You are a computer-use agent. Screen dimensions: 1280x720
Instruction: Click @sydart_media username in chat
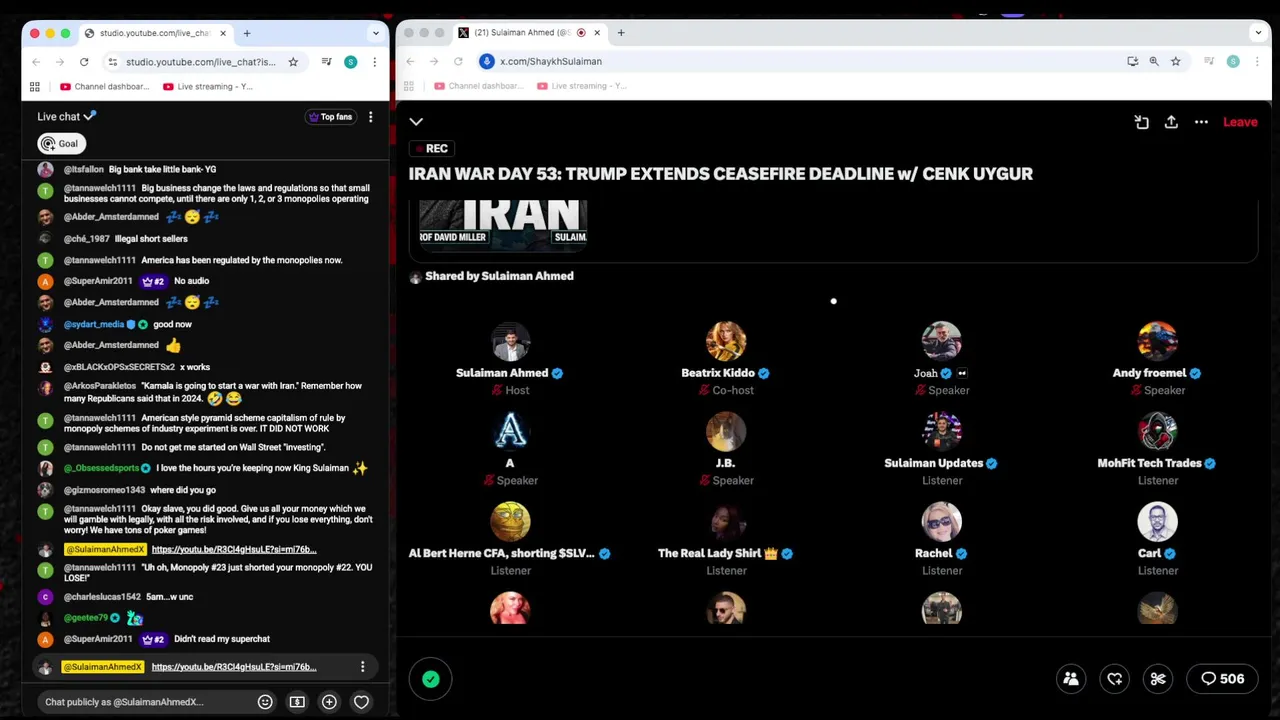(94, 324)
